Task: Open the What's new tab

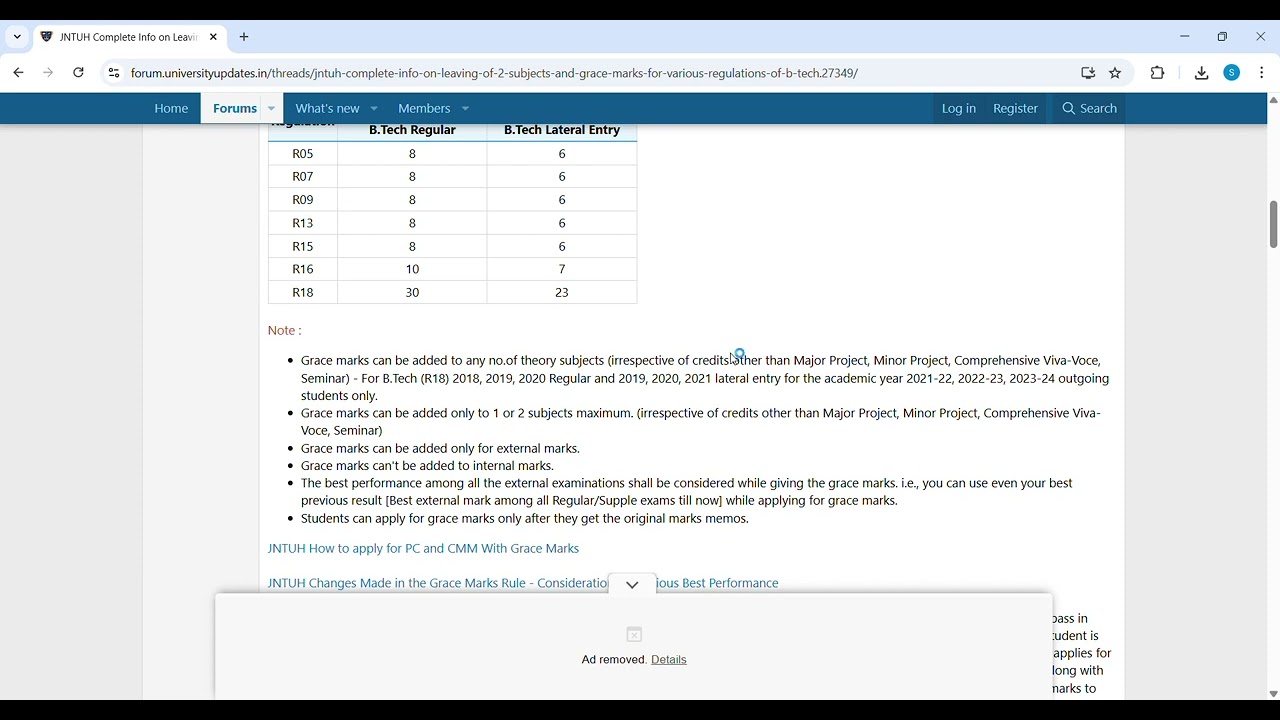Action: click(x=327, y=108)
